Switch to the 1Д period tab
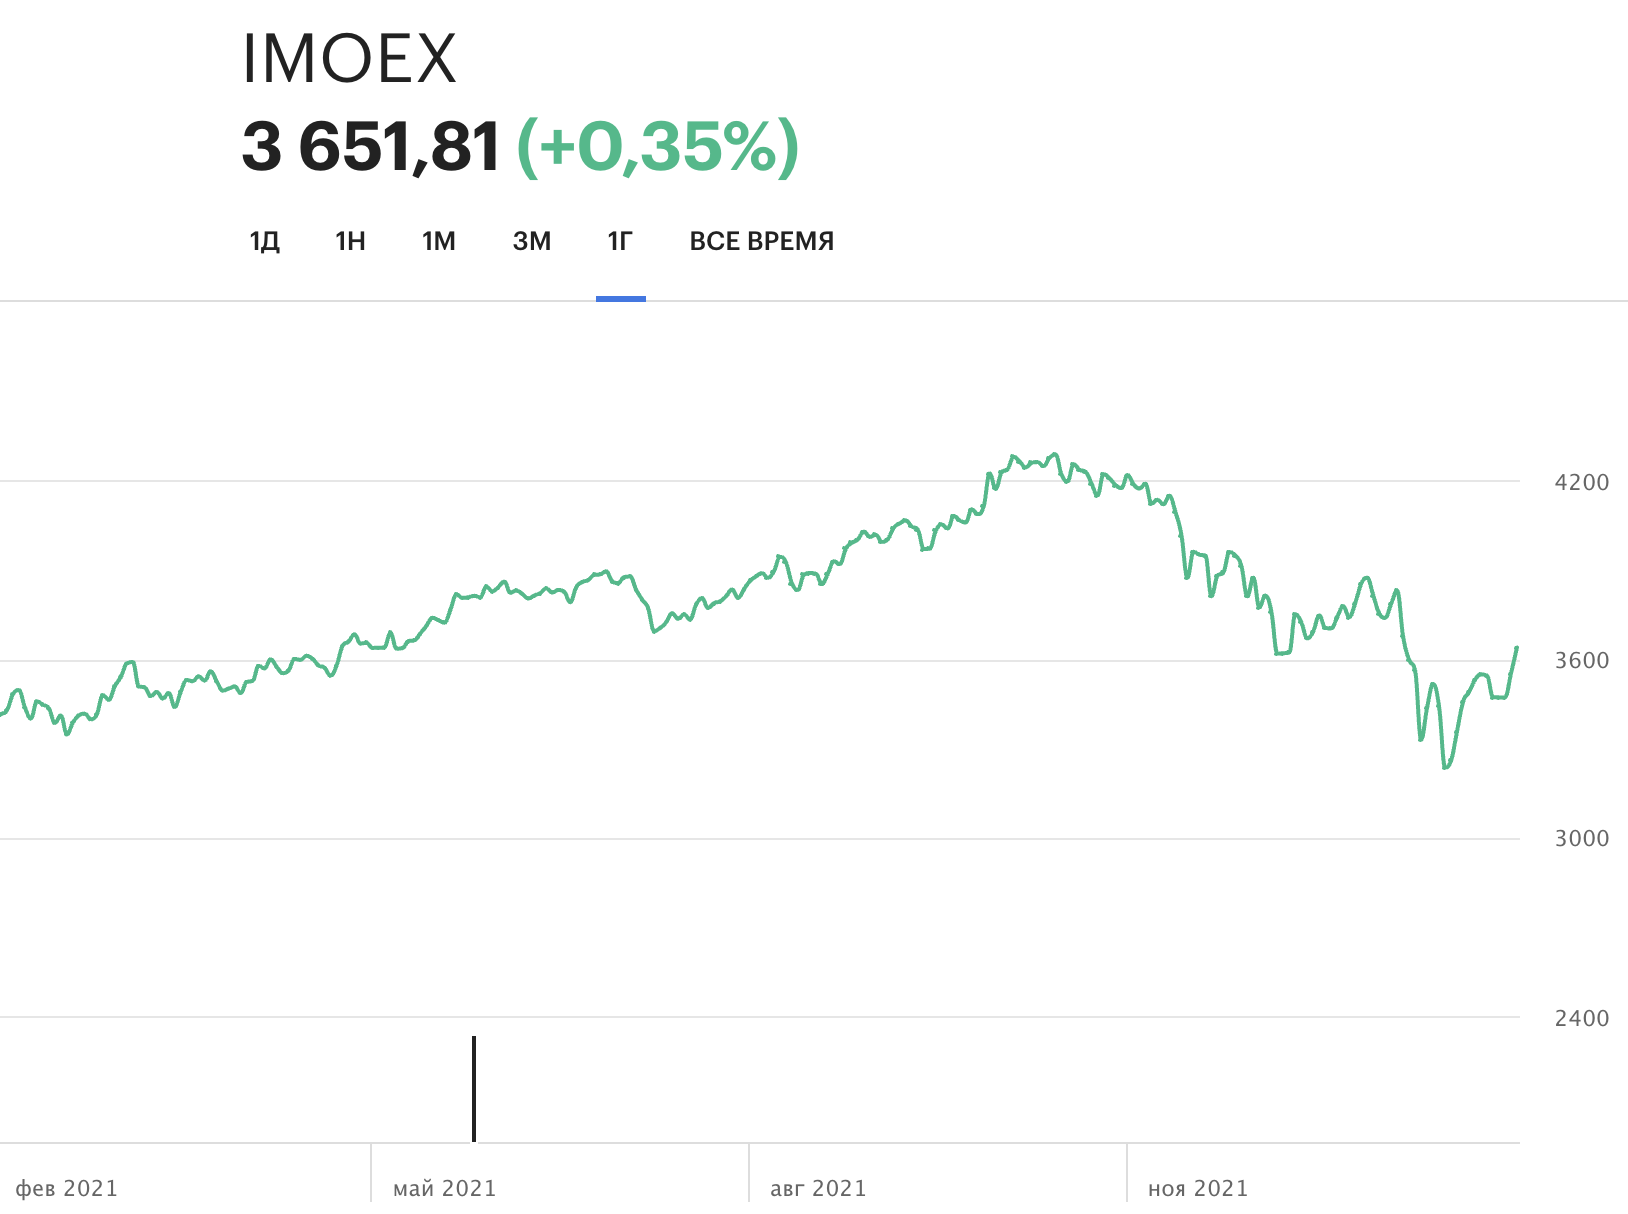Image resolution: width=1628 pixels, height=1214 pixels. point(264,241)
